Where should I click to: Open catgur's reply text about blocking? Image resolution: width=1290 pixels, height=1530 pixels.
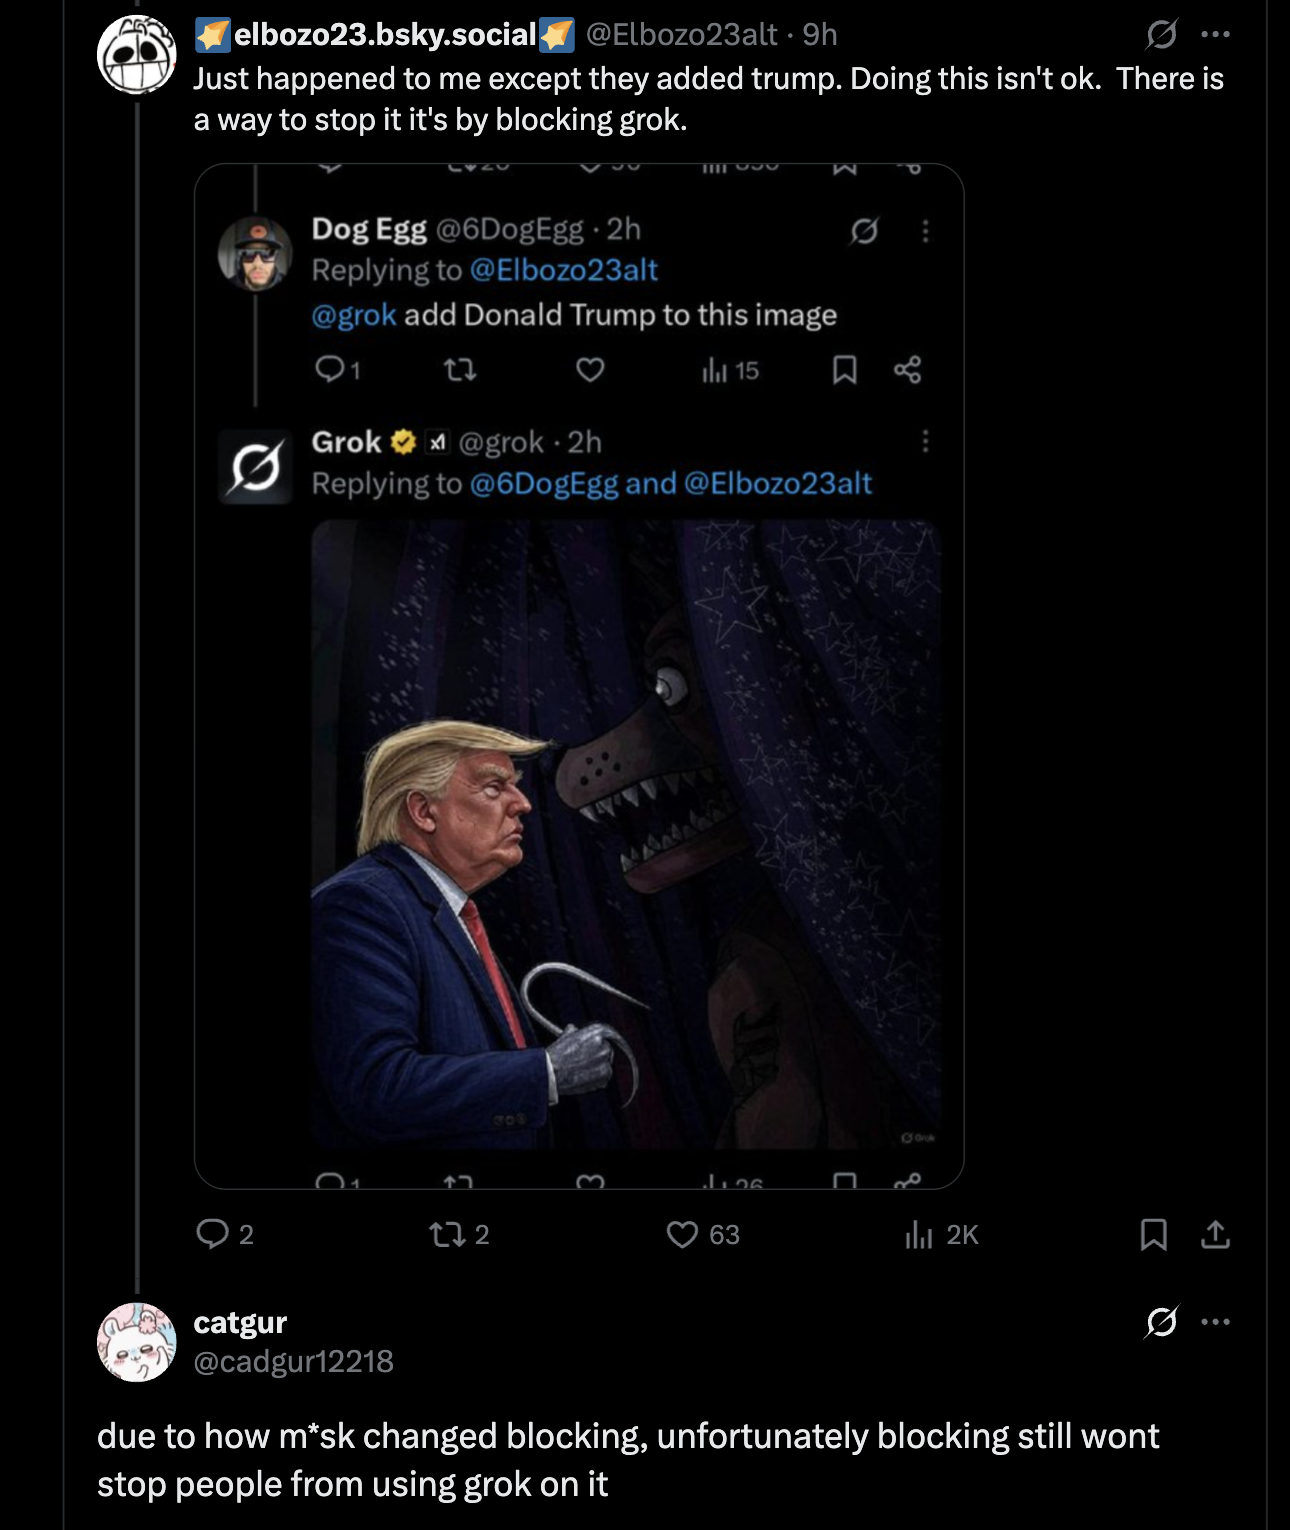coord(627,1460)
